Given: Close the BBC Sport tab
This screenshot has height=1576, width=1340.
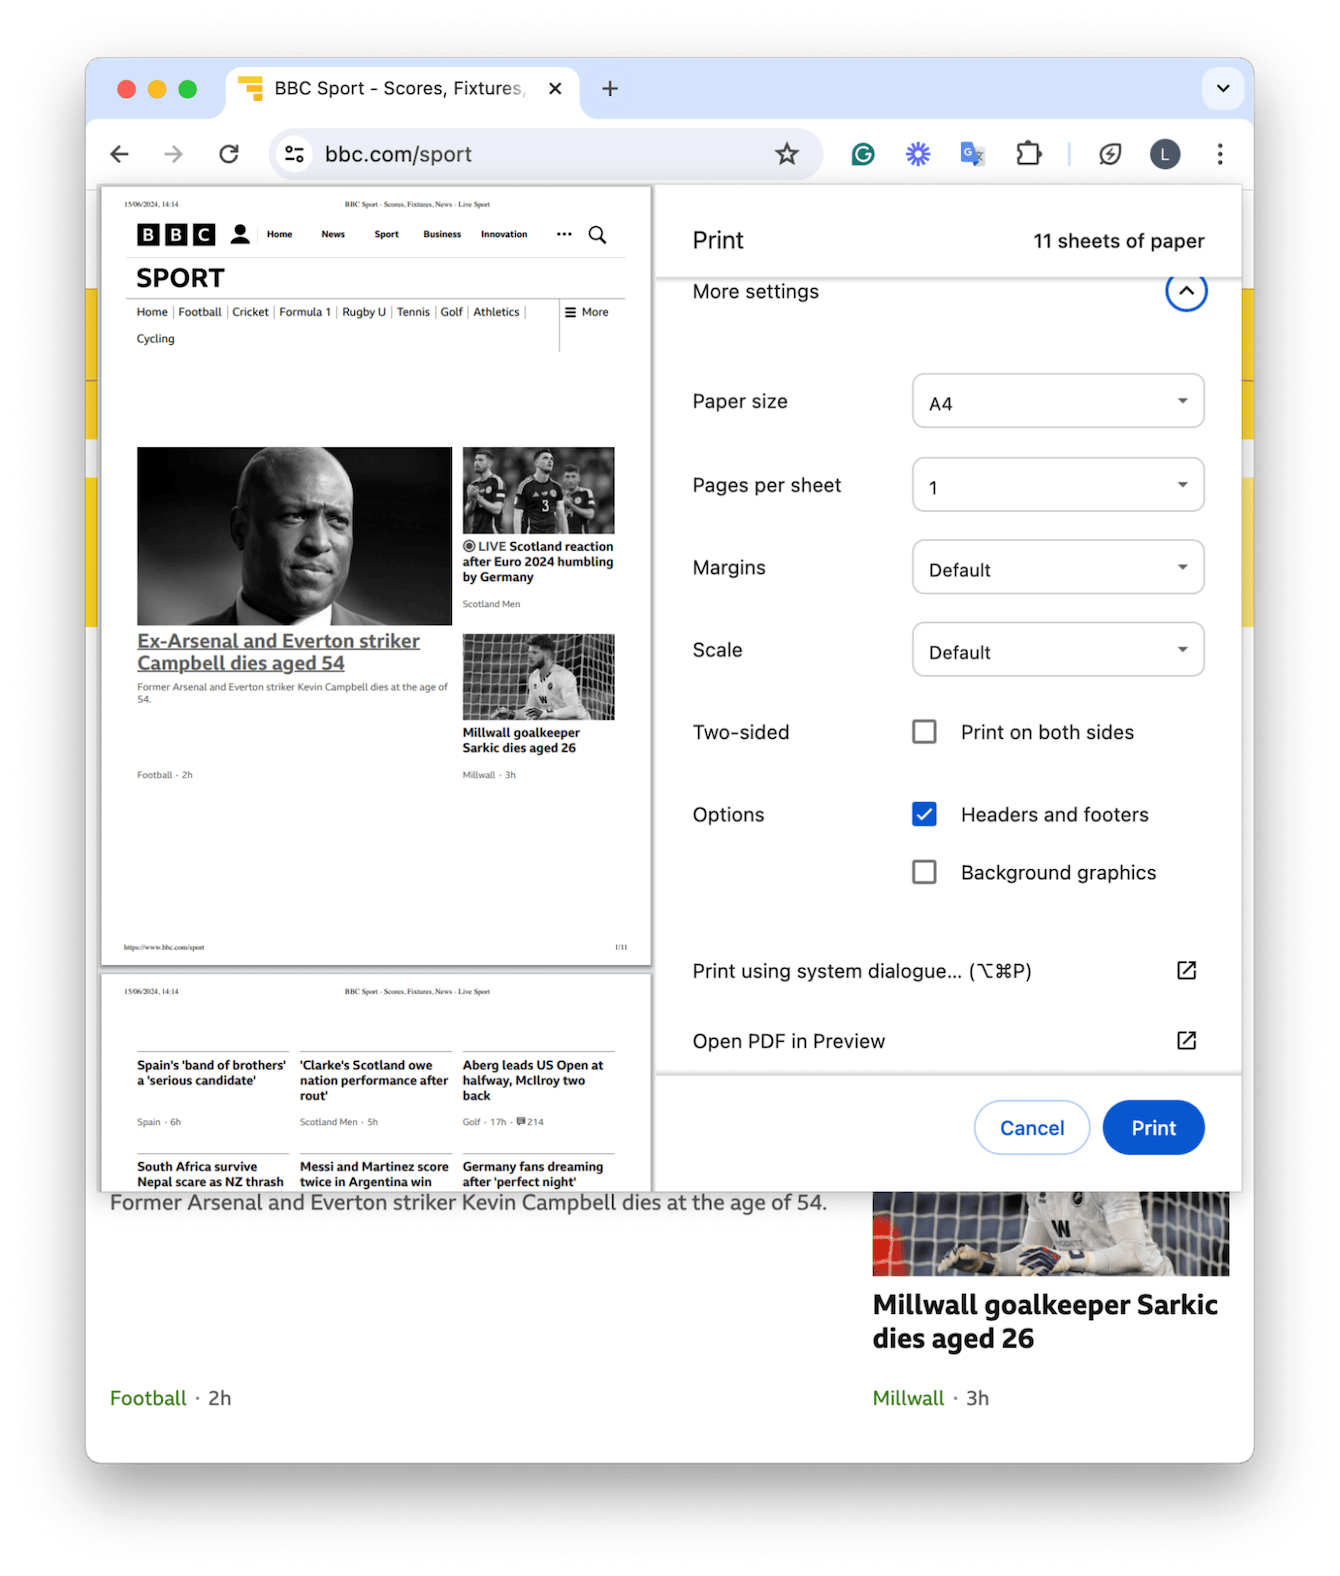Looking at the screenshot, I should point(555,89).
